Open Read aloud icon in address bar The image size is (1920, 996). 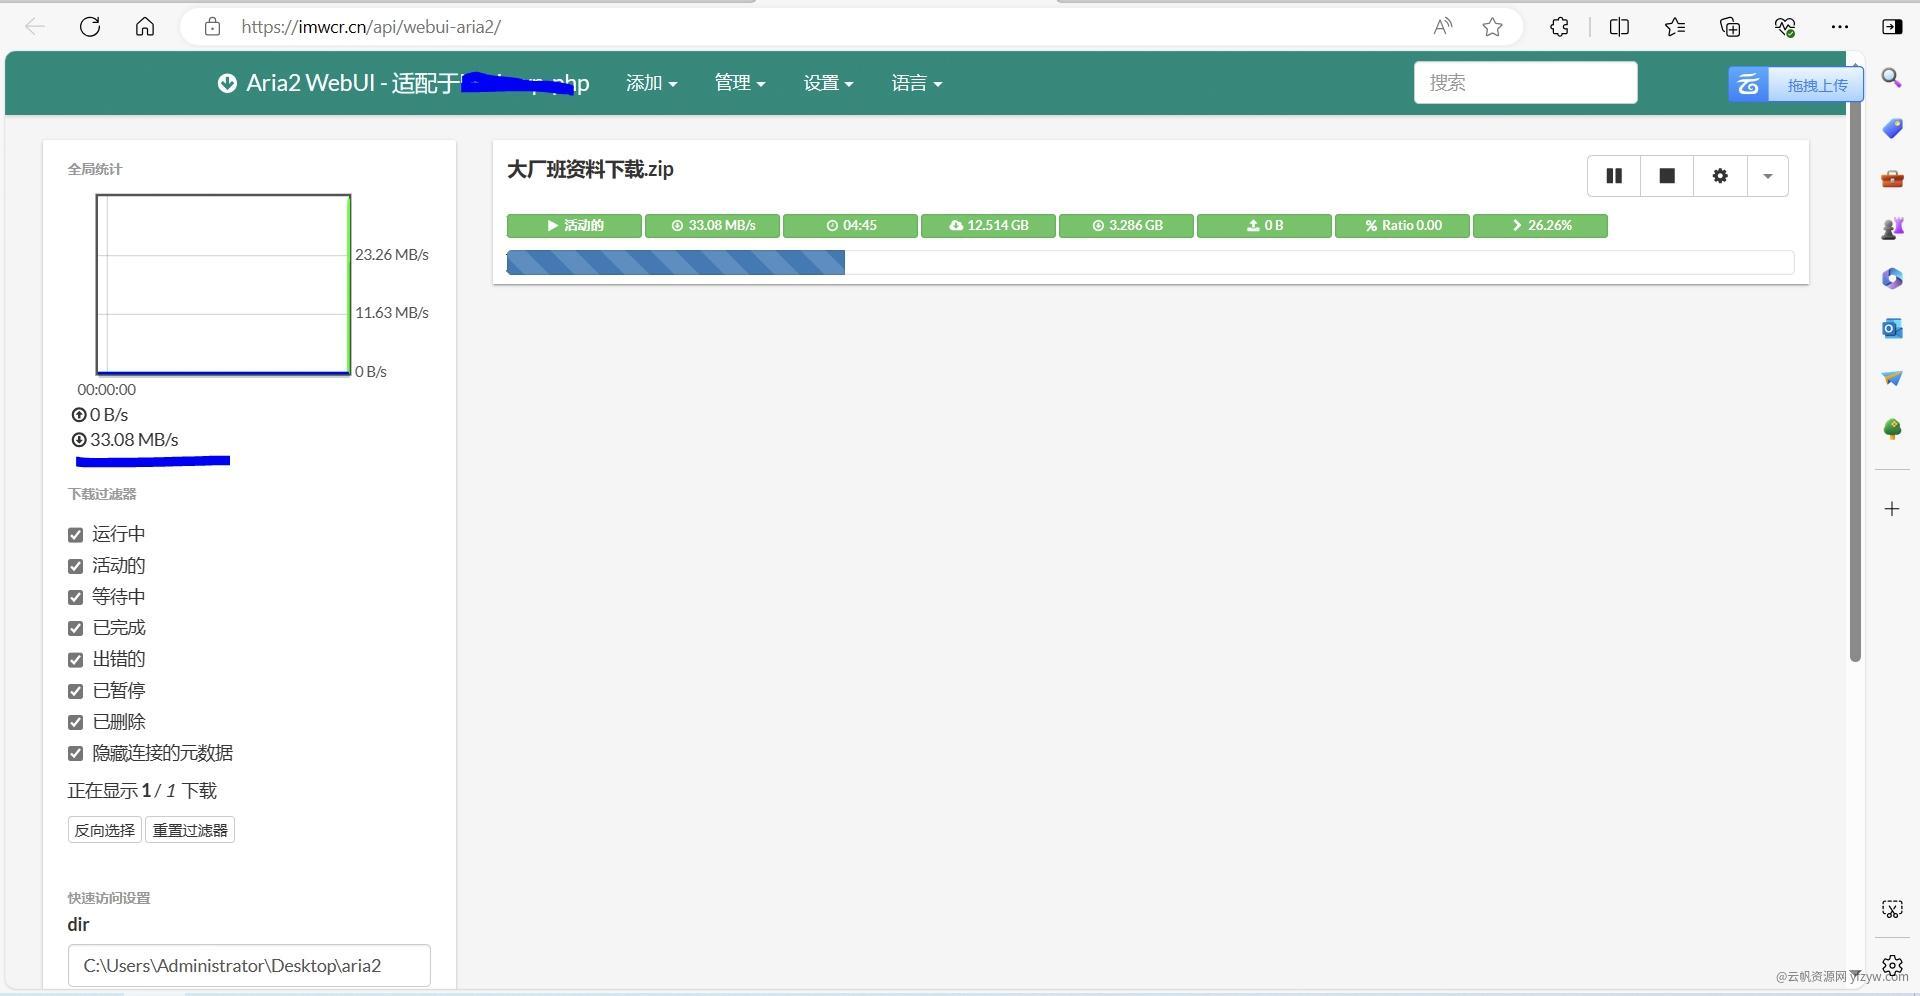click(1442, 27)
